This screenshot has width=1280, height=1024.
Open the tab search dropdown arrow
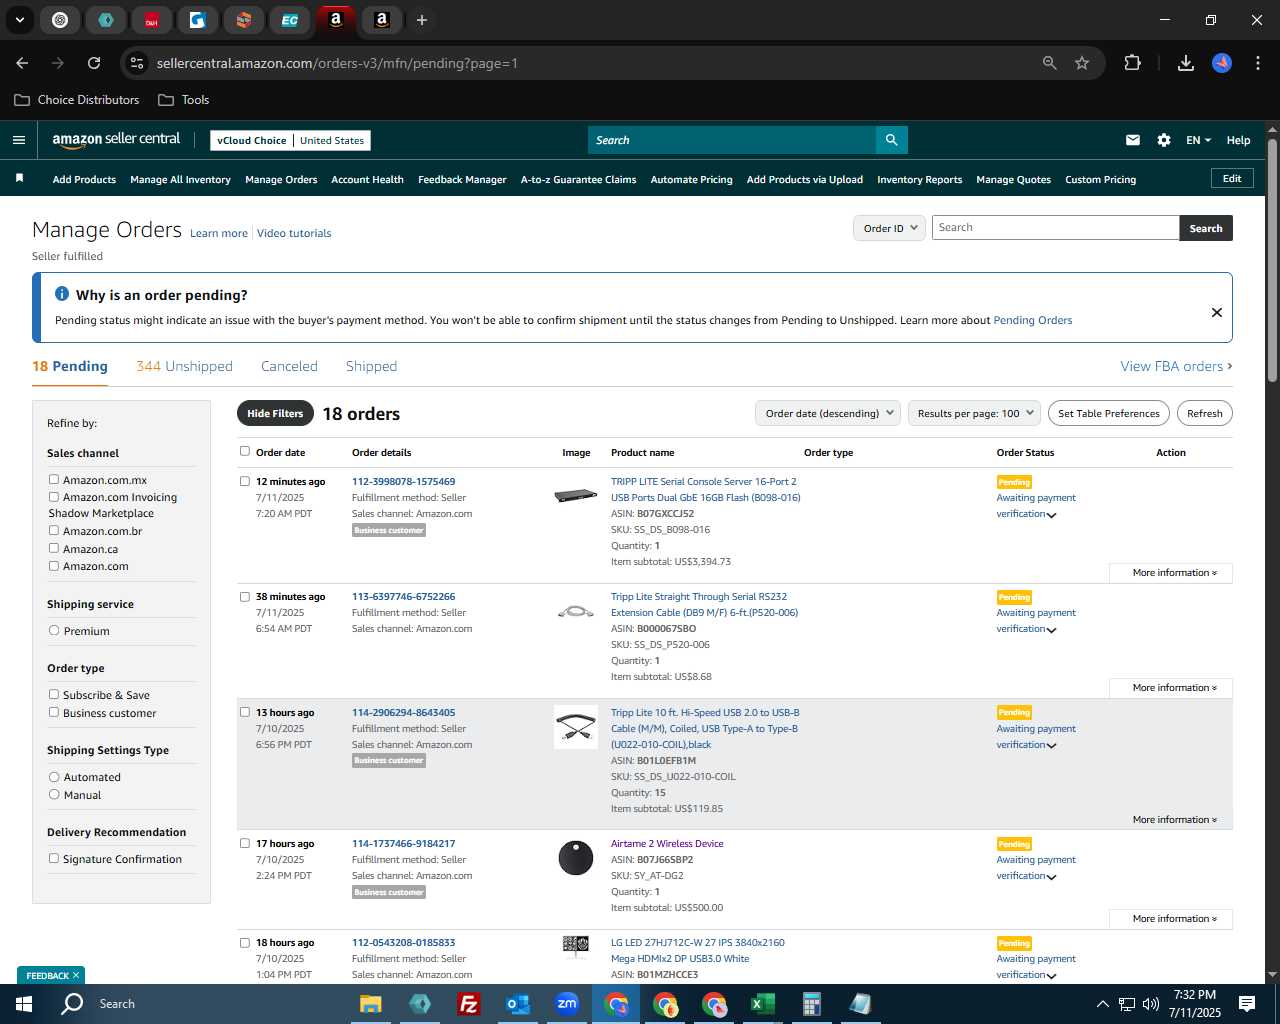[19, 20]
